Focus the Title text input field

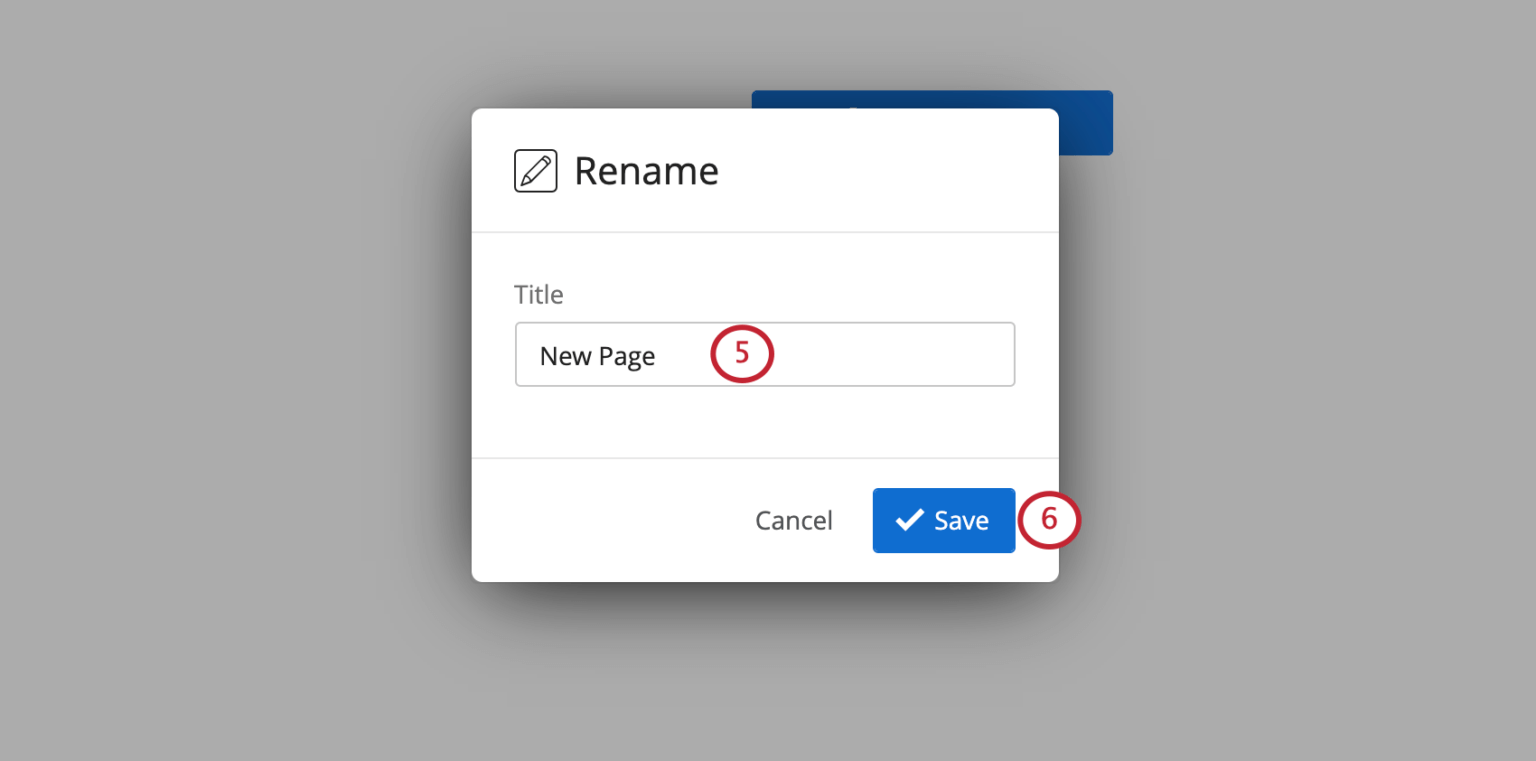click(860, 354)
